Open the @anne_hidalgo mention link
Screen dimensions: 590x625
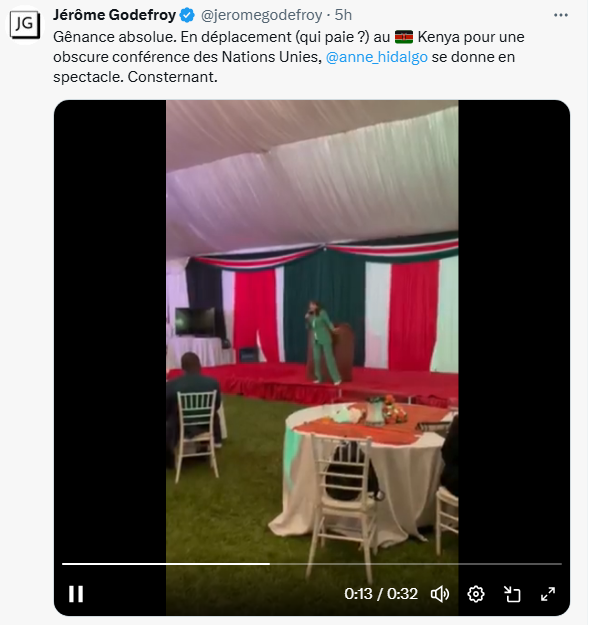point(377,57)
